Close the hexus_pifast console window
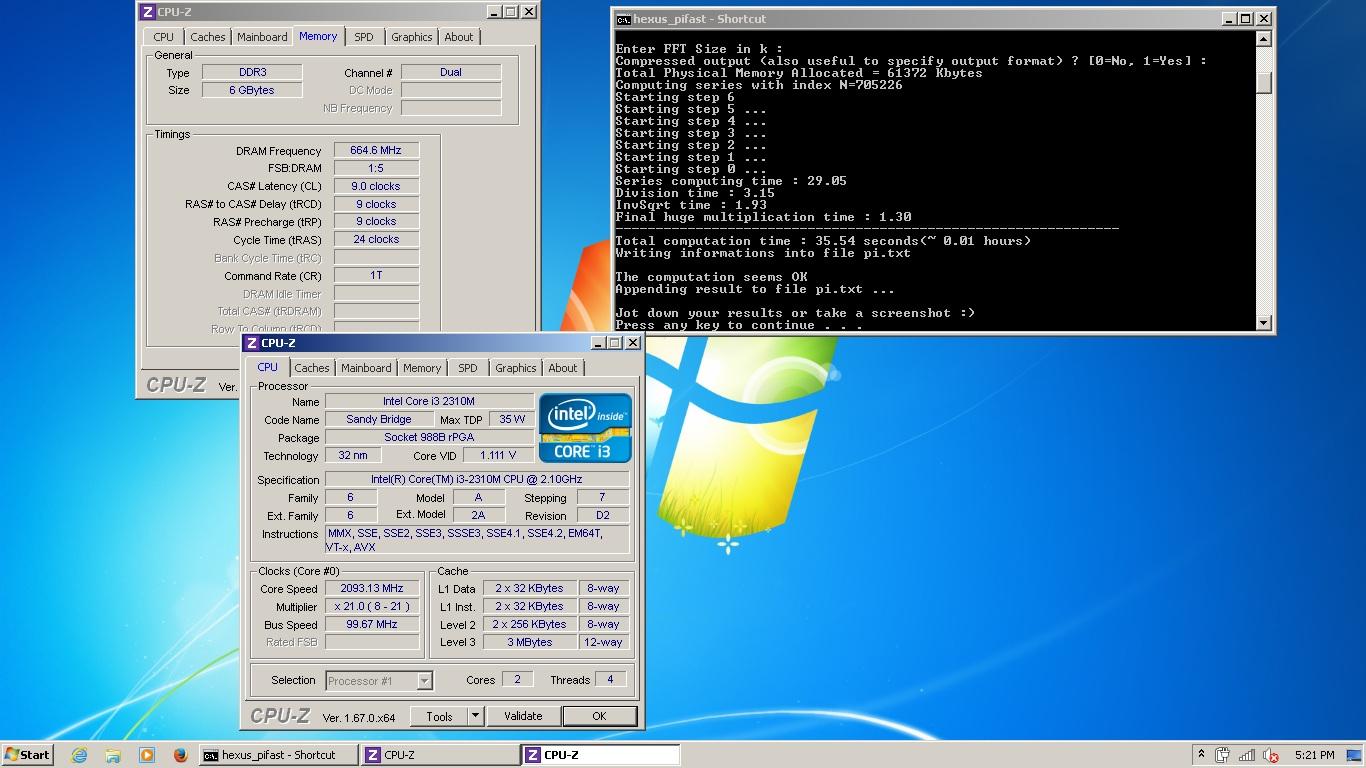 point(1264,19)
